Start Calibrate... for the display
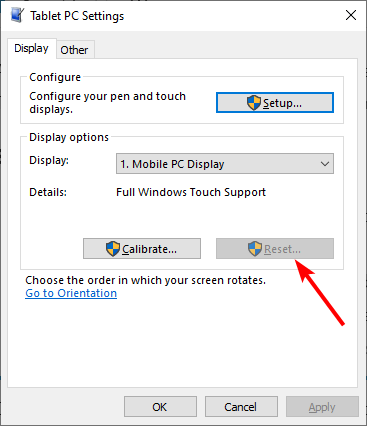The width and height of the screenshot is (367, 426). pos(142,249)
